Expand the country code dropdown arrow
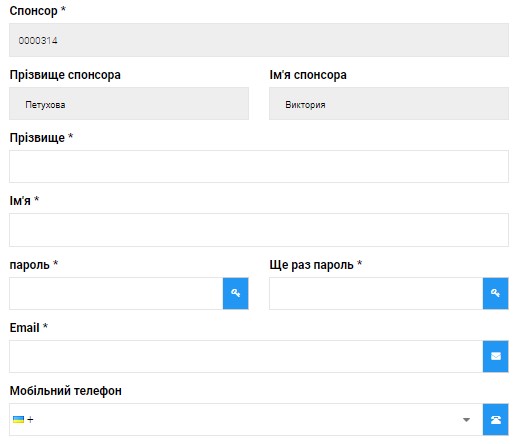 point(466,420)
